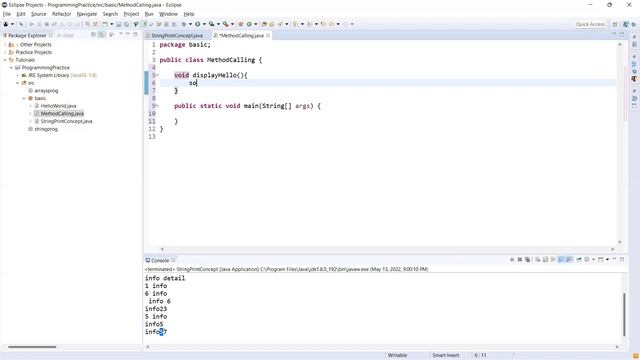The height and width of the screenshot is (360, 640).
Task: Click the Open Perspective icon
Action: click(615, 24)
